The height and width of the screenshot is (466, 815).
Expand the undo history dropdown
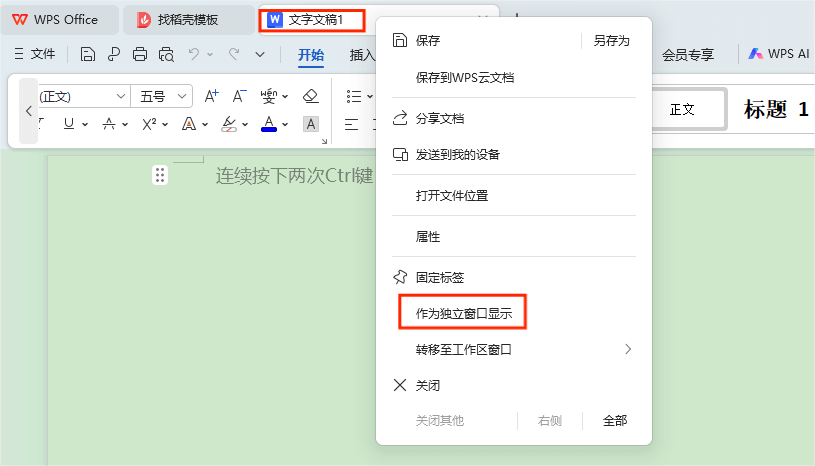[x=210, y=54]
